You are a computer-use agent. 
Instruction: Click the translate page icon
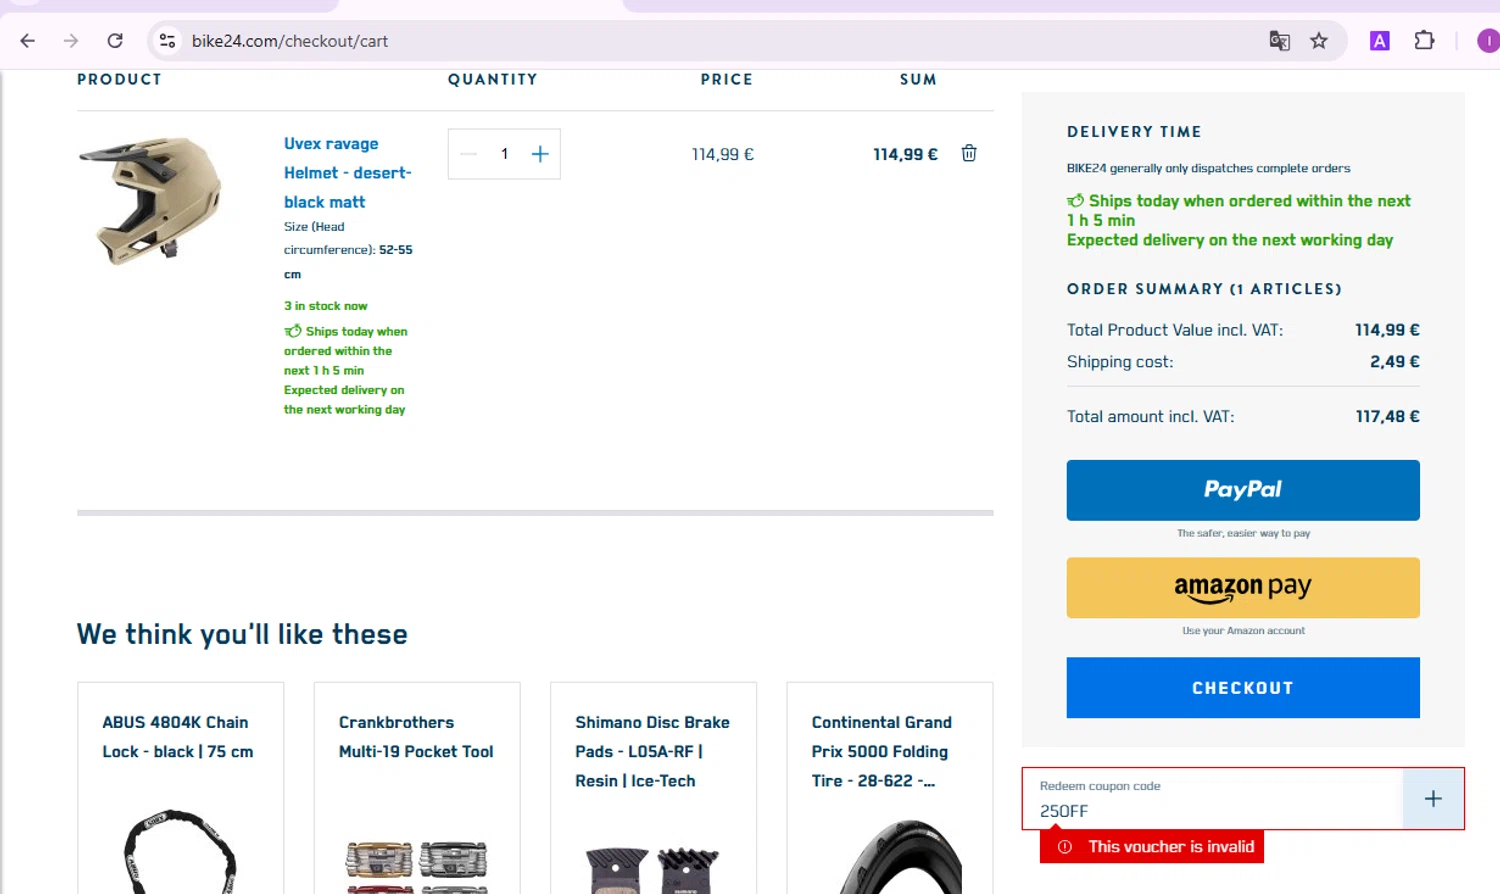(1279, 41)
